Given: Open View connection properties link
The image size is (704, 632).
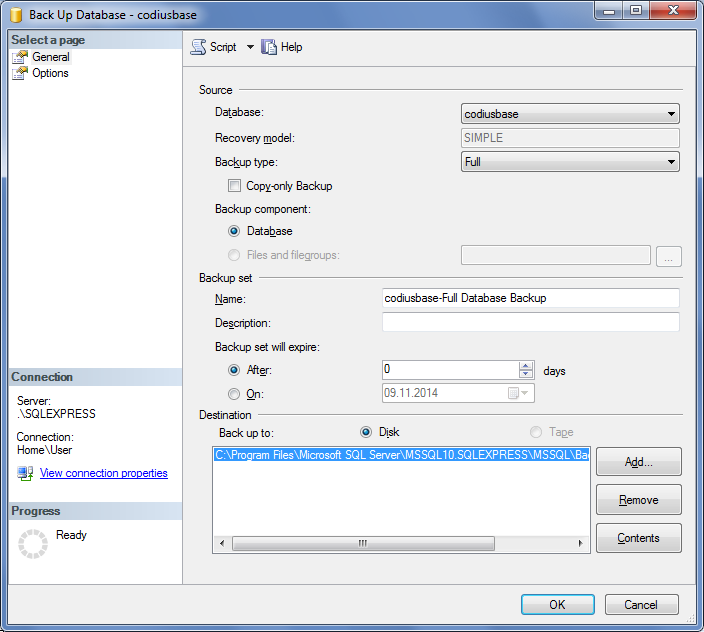Looking at the screenshot, I should pos(103,473).
